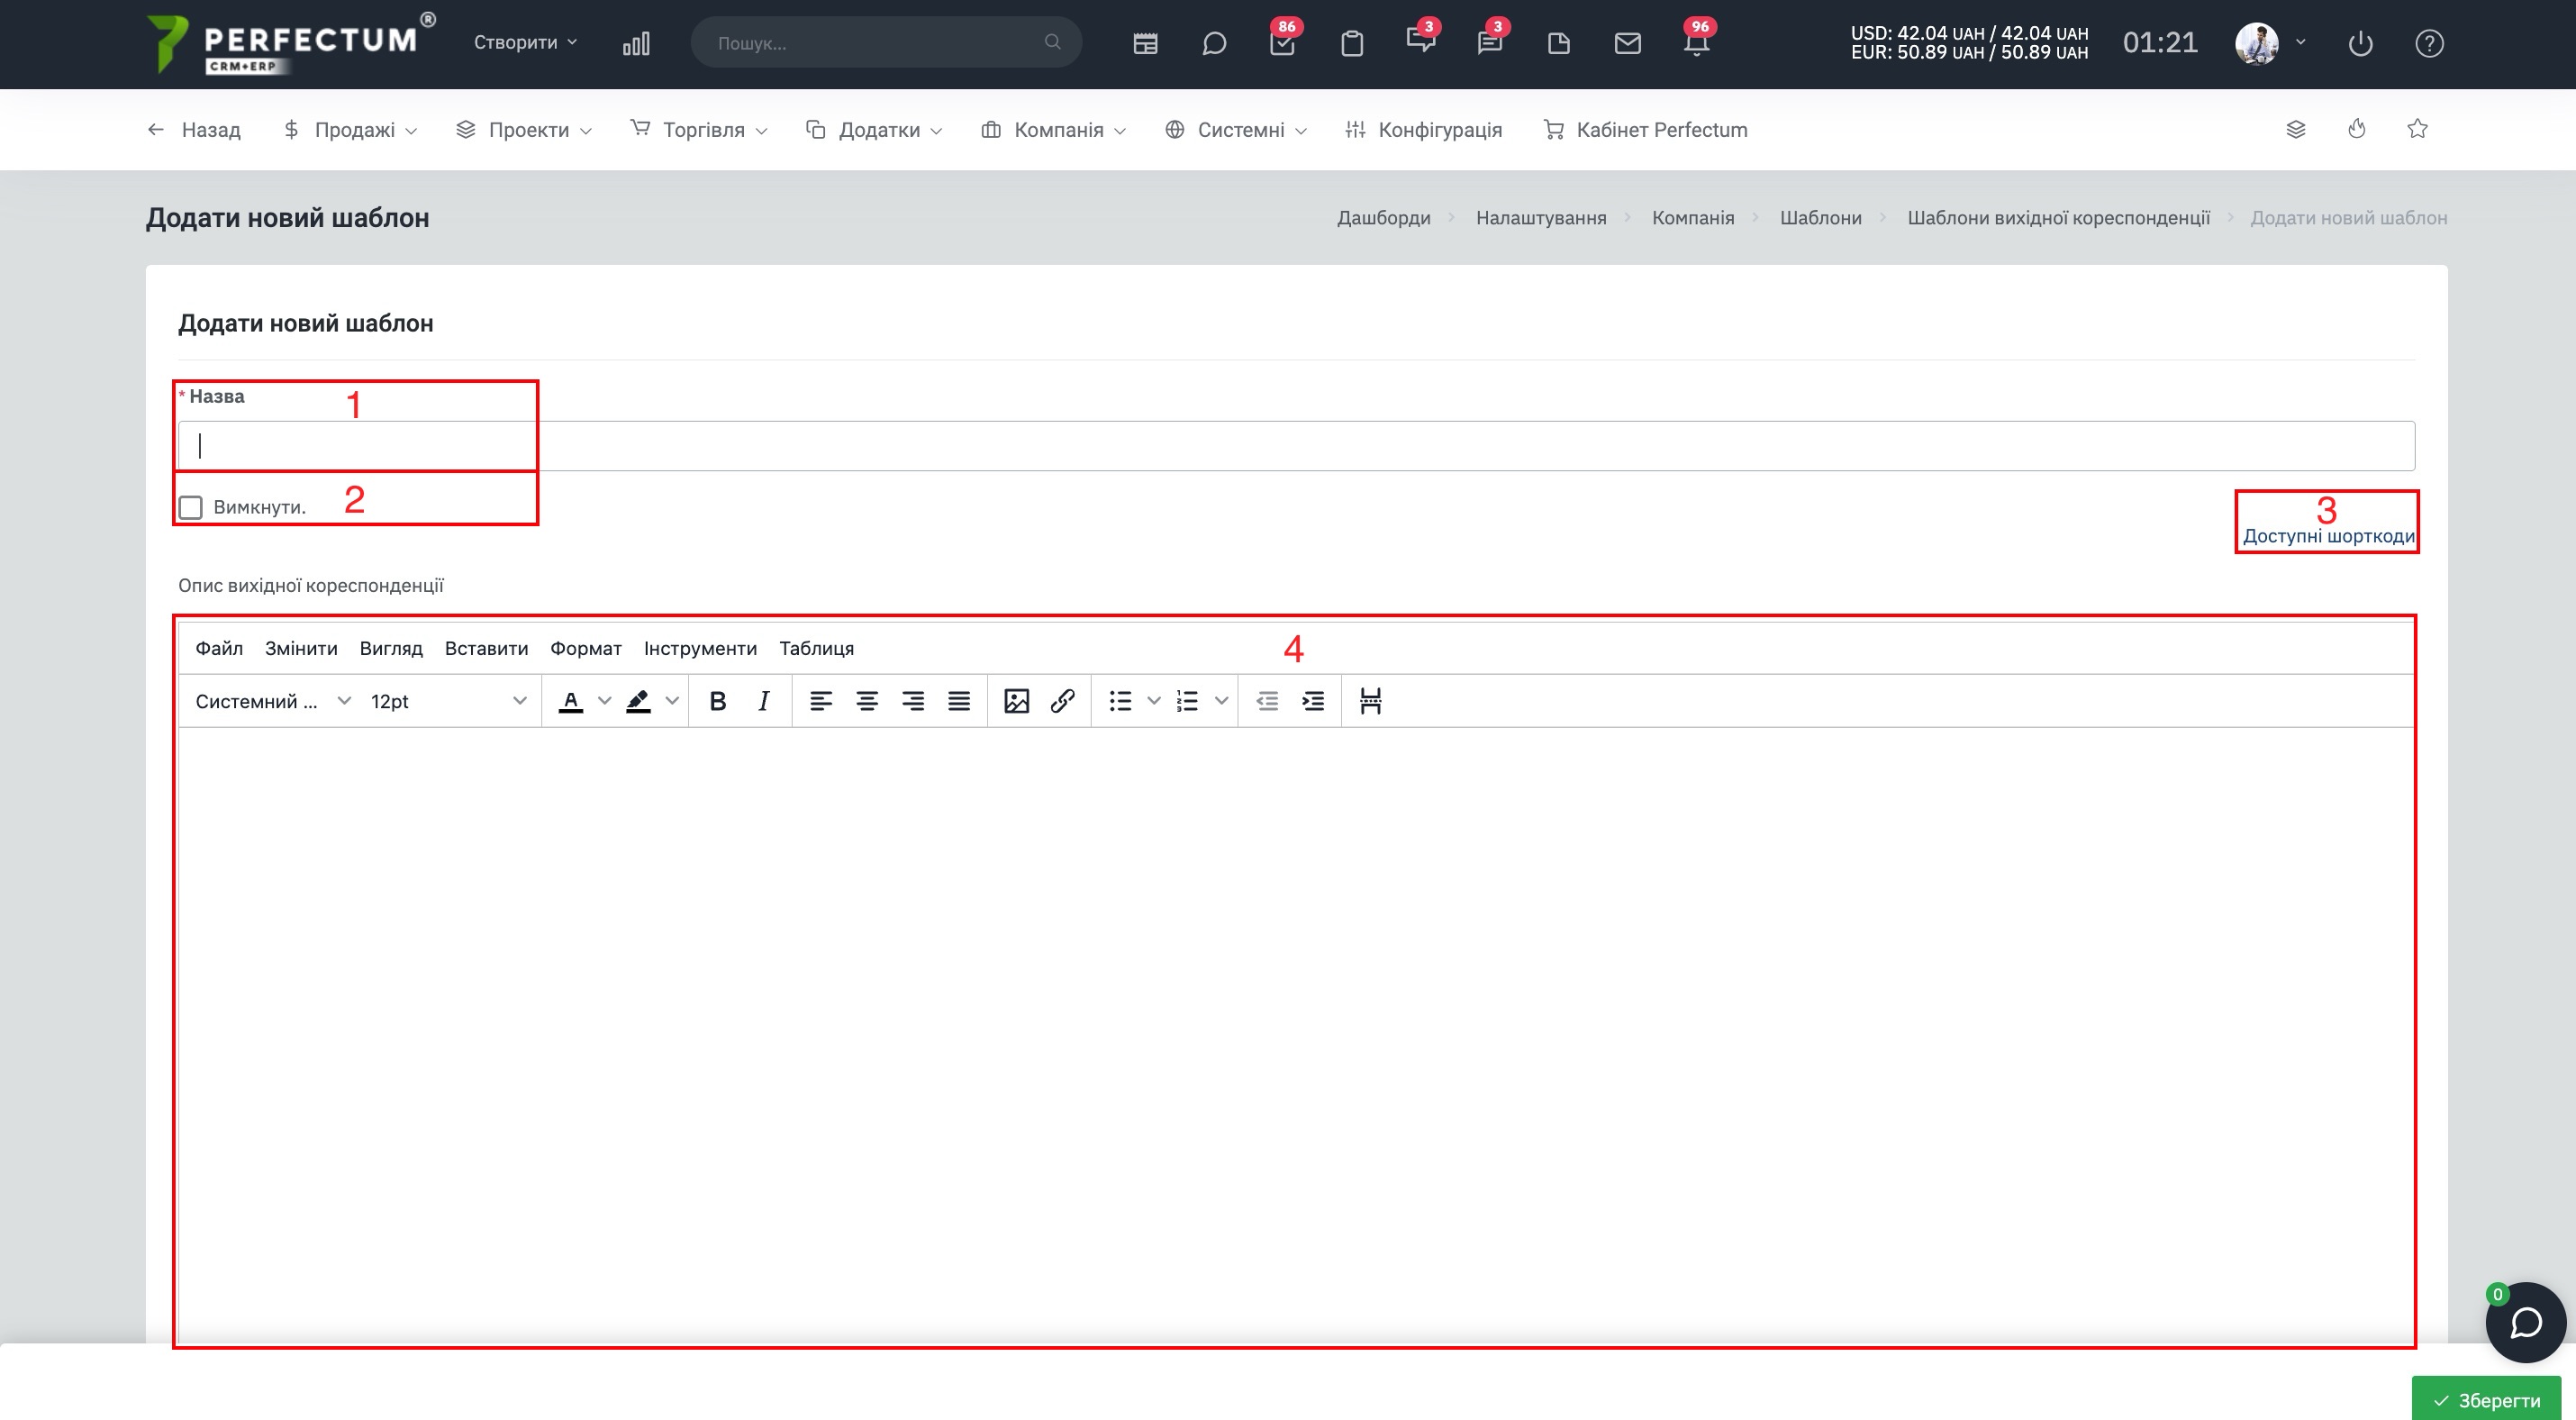Expand Додатки menu
The width and height of the screenshot is (2576, 1420).
tap(874, 129)
